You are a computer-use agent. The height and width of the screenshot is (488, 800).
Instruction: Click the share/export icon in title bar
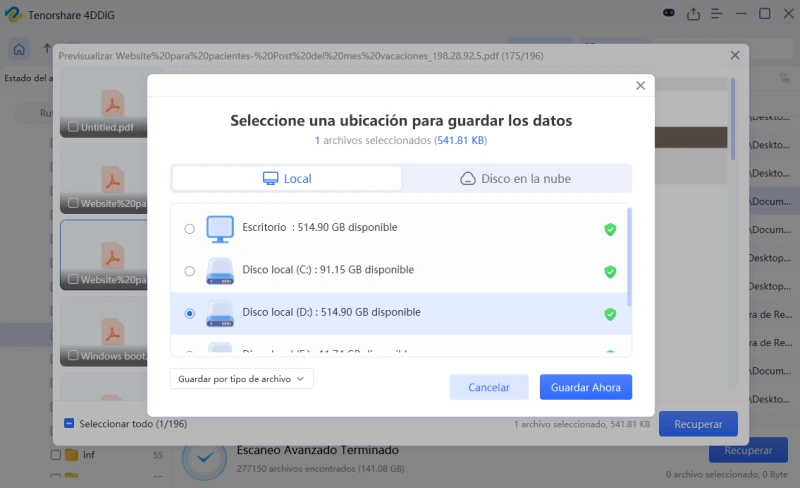coord(693,14)
